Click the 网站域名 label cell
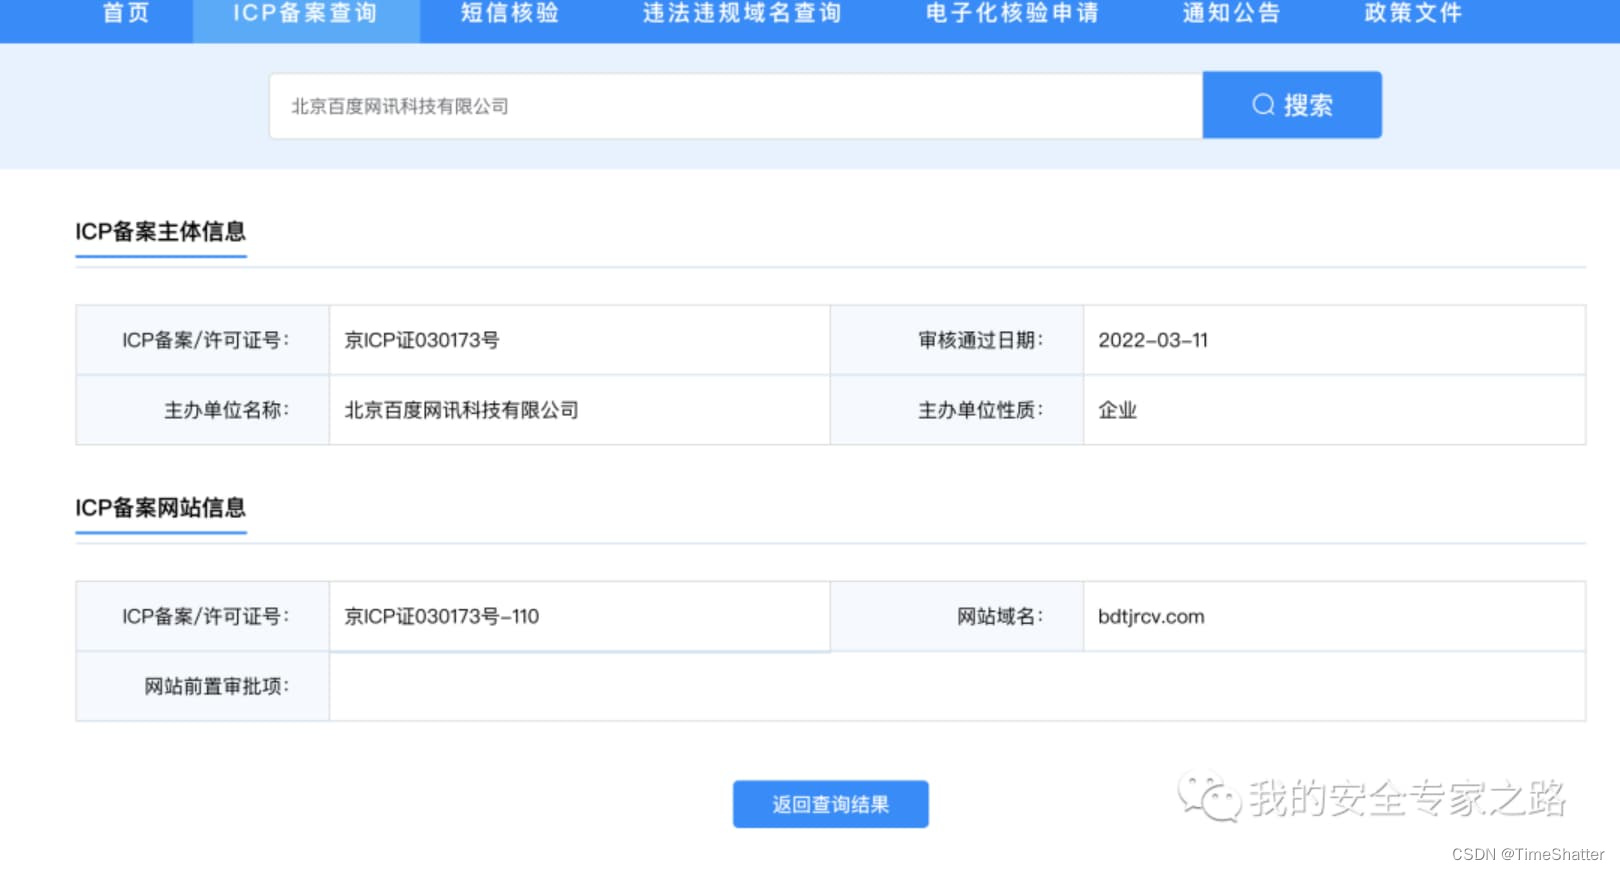Image resolution: width=1620 pixels, height=870 pixels. [957, 617]
